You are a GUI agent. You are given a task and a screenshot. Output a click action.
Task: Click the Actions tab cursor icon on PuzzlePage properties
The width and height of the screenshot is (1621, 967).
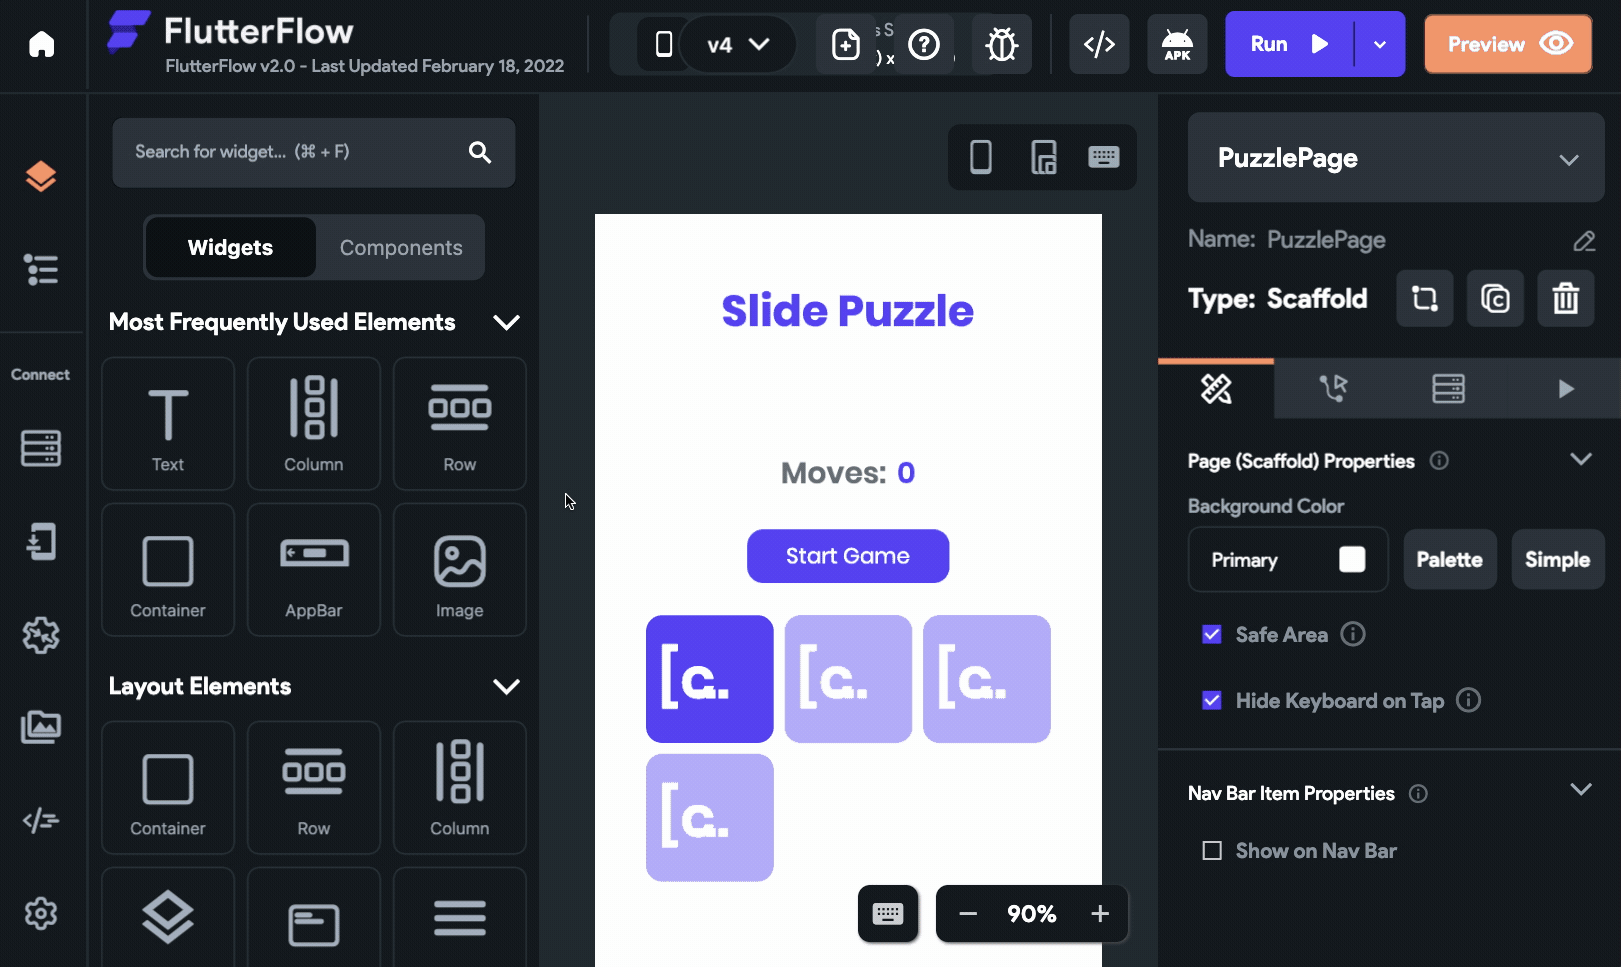pos(1332,389)
